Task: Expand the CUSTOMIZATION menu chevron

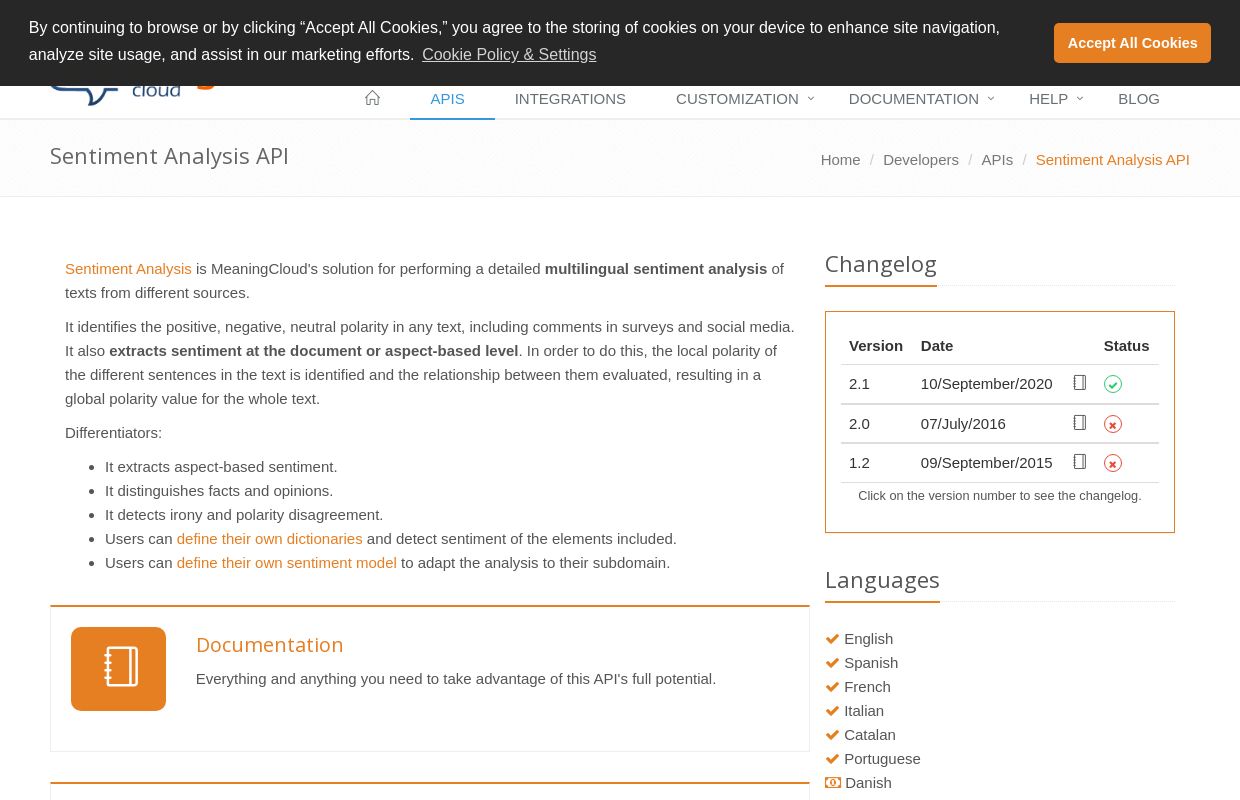Action: point(811,98)
